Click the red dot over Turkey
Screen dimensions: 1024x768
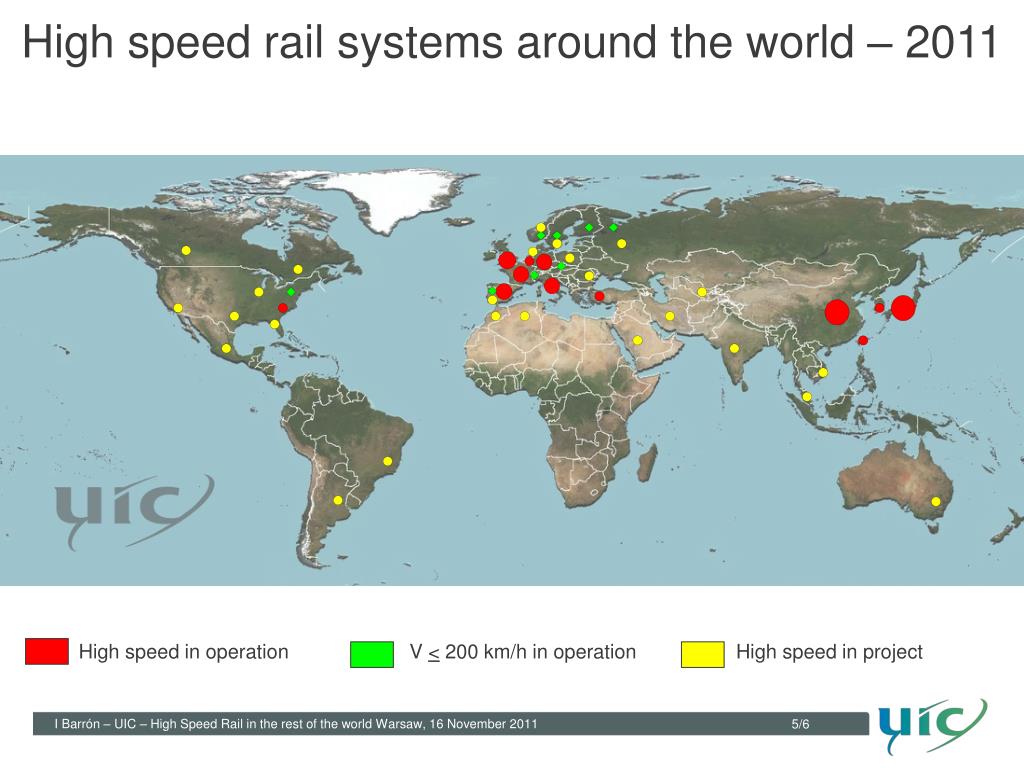pyautogui.click(x=600, y=296)
